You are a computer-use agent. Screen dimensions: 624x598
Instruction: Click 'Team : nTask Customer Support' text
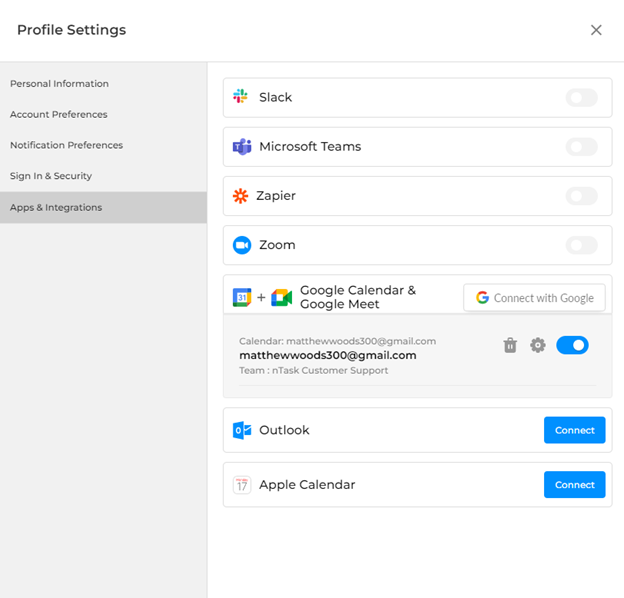[314, 370]
